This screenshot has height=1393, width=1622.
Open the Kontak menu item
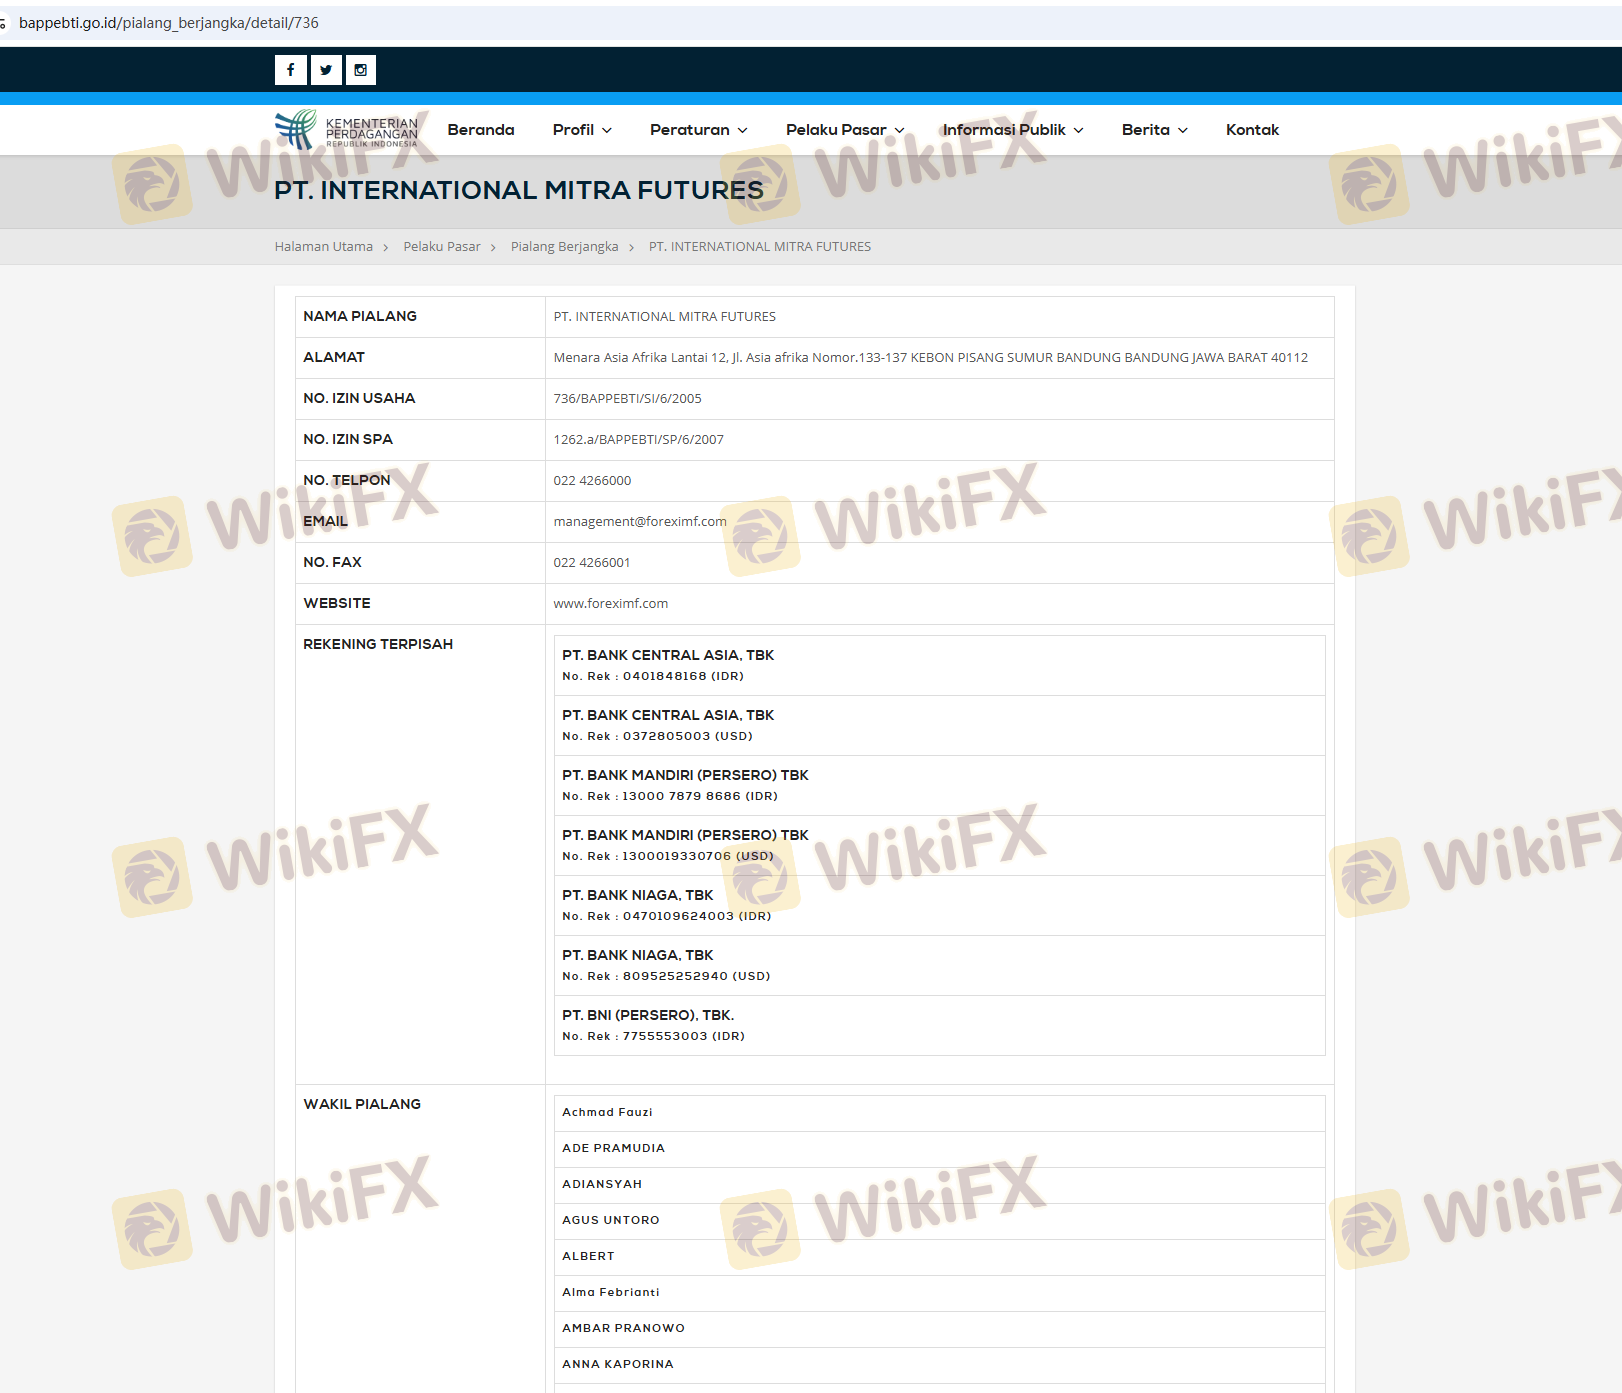coord(1252,130)
